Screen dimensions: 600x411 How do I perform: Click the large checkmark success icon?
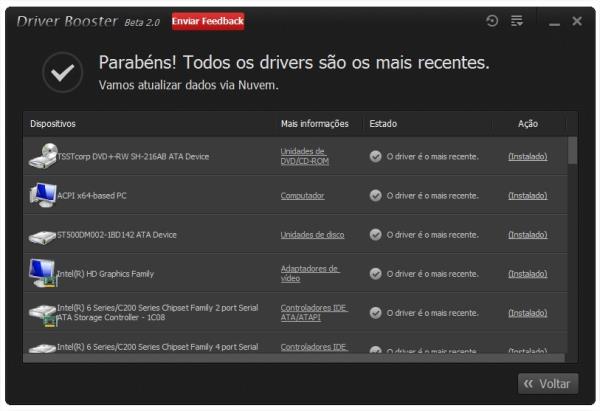point(63,72)
